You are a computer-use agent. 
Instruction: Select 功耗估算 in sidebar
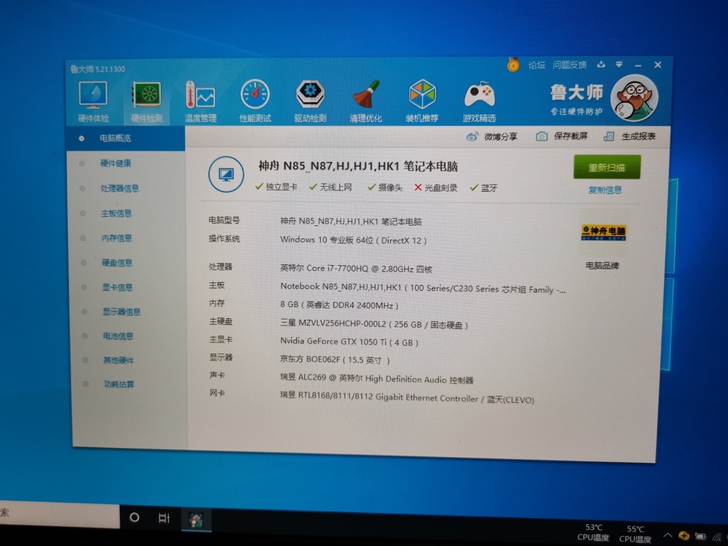119,384
